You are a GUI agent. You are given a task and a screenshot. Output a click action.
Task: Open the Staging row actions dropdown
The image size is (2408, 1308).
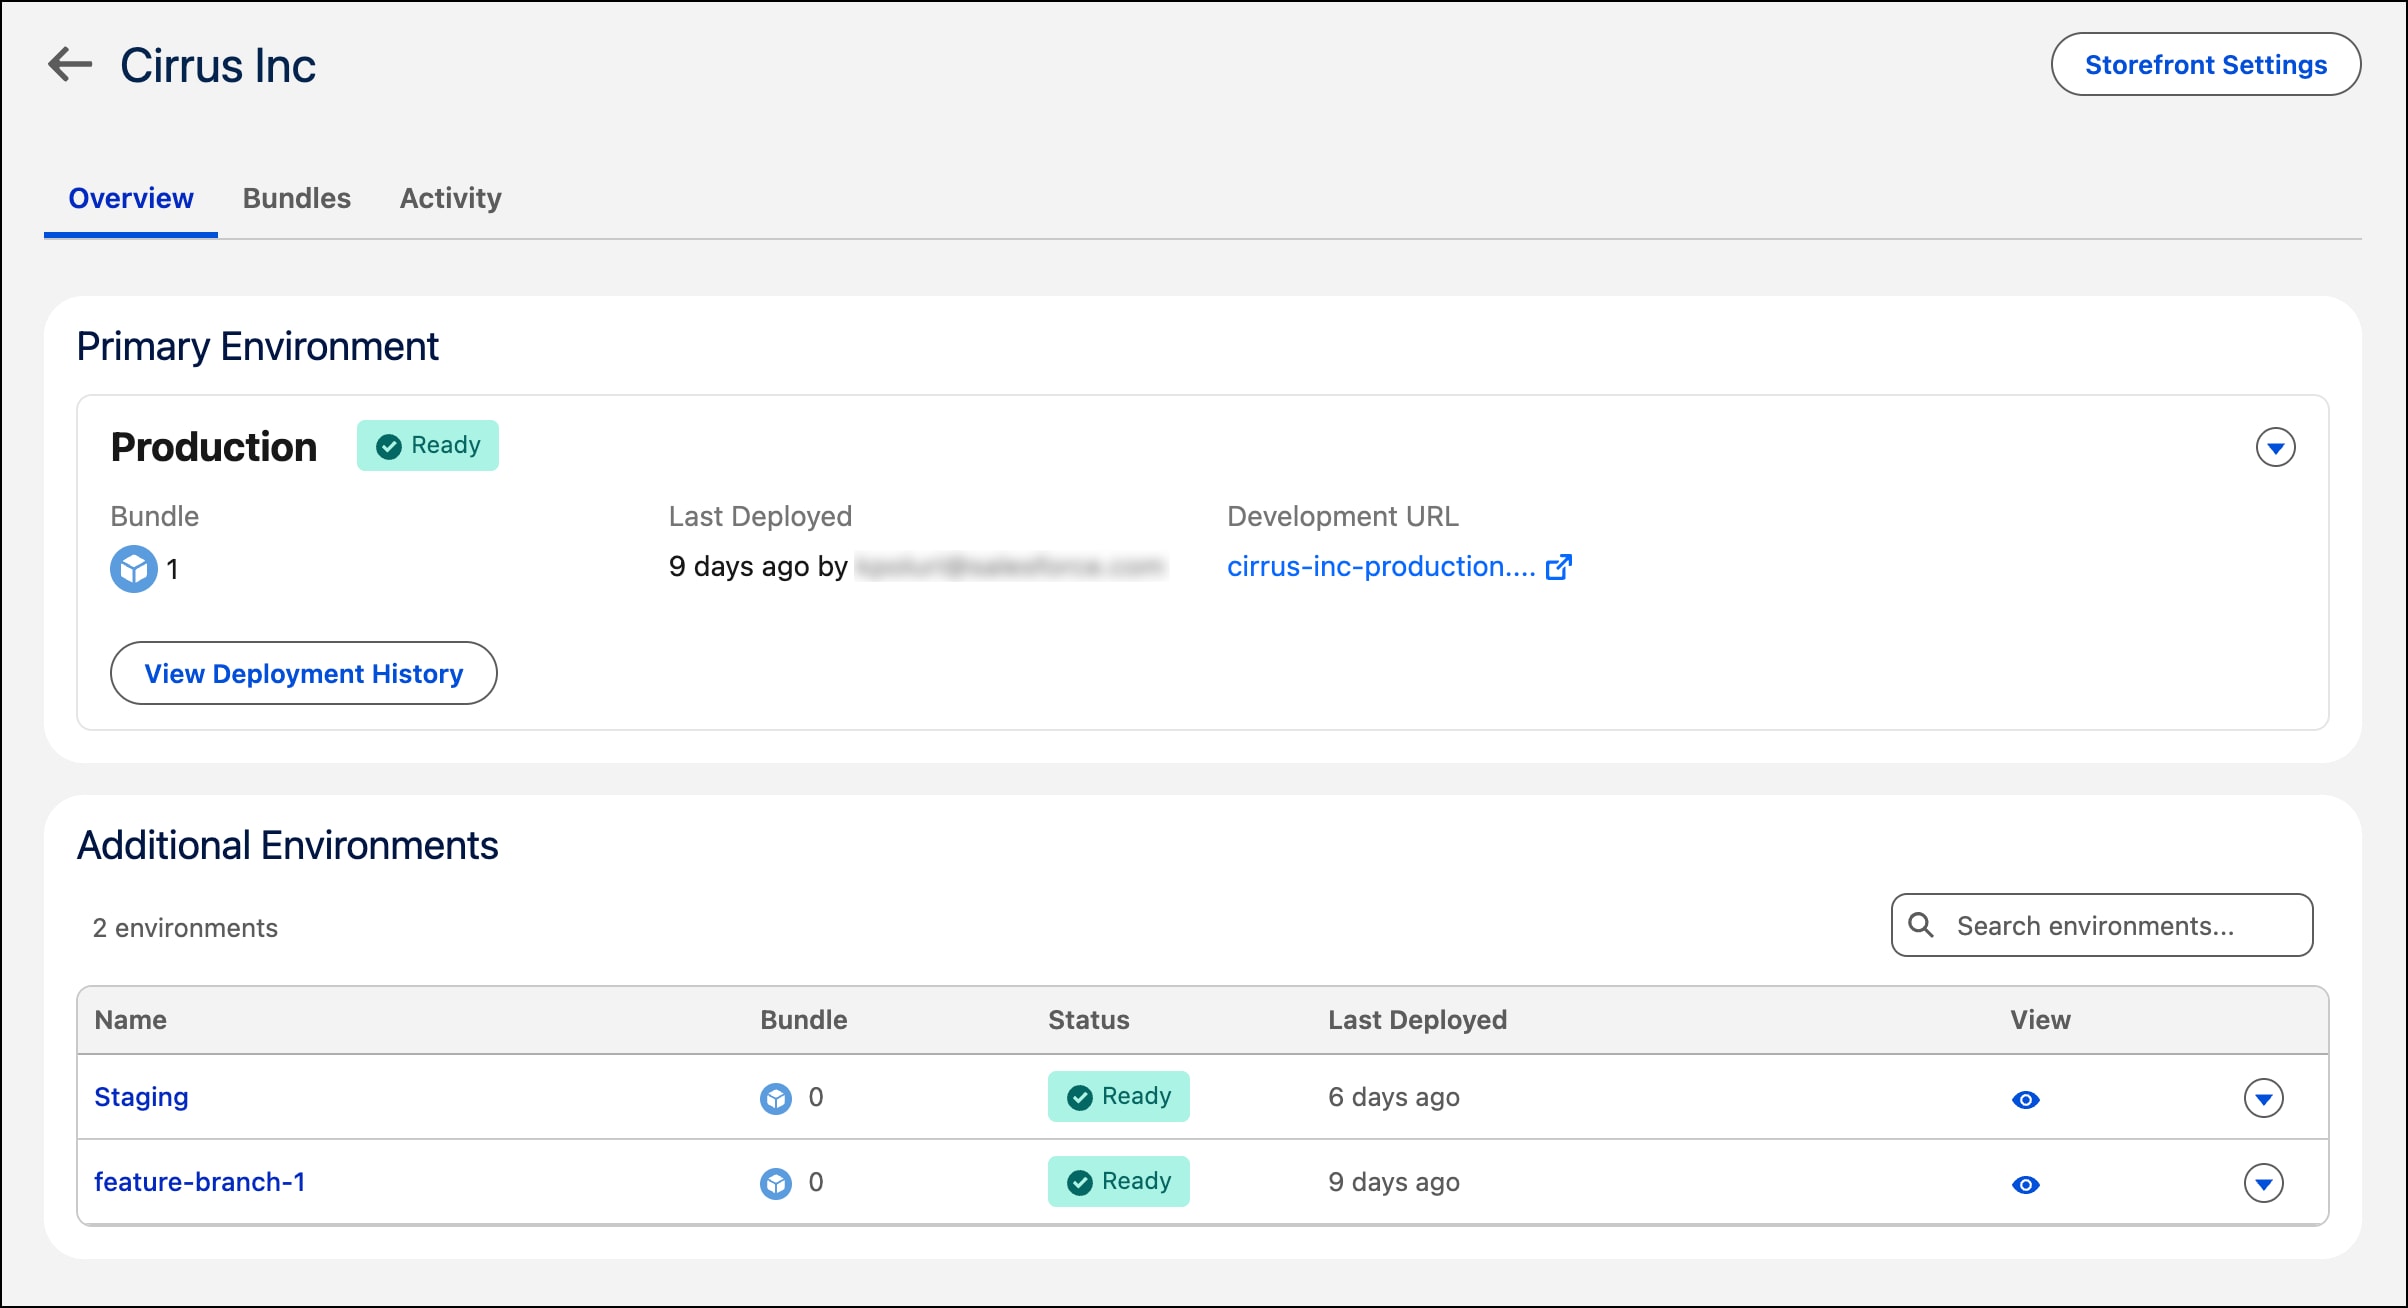click(2263, 1098)
